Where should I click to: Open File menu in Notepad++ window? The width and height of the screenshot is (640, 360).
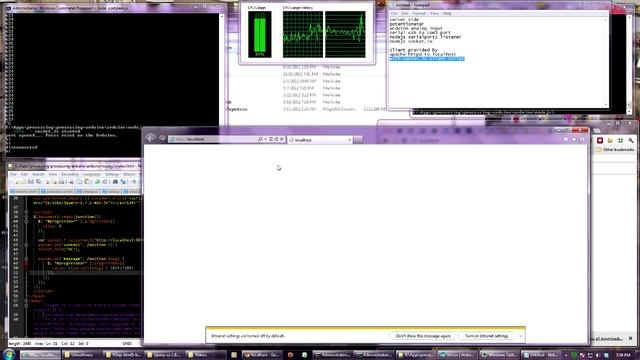click(x=13, y=174)
